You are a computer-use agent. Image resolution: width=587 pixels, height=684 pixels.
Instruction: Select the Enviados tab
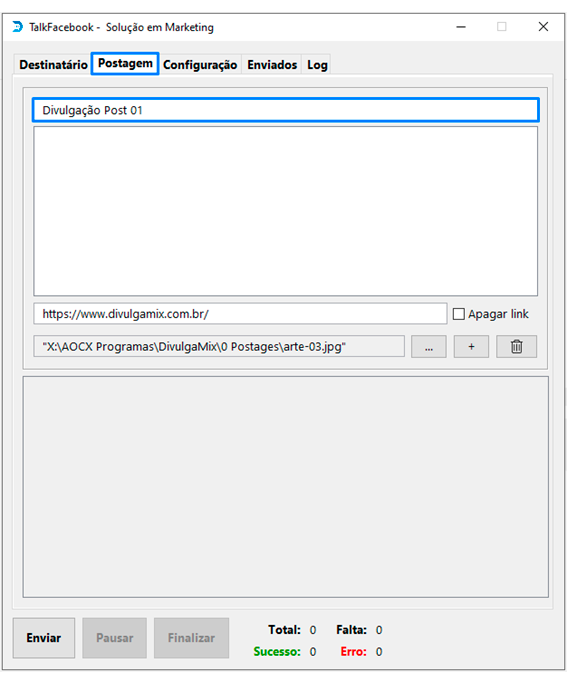pos(272,65)
